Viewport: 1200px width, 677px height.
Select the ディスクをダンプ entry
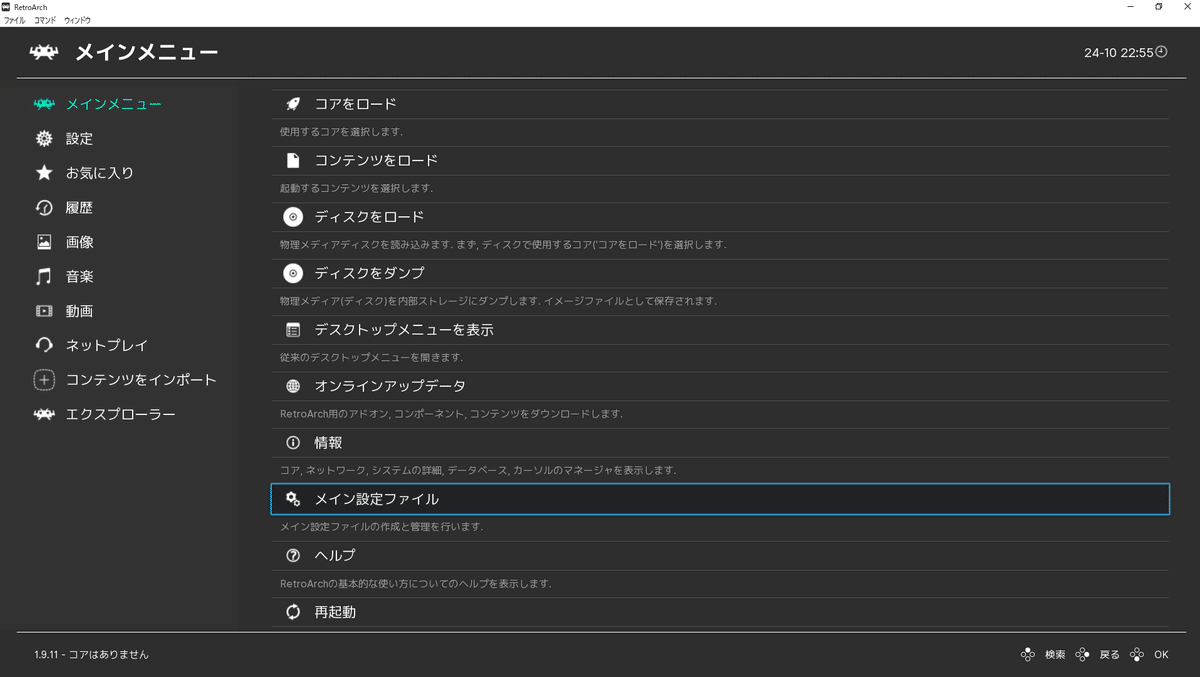[x=720, y=273]
